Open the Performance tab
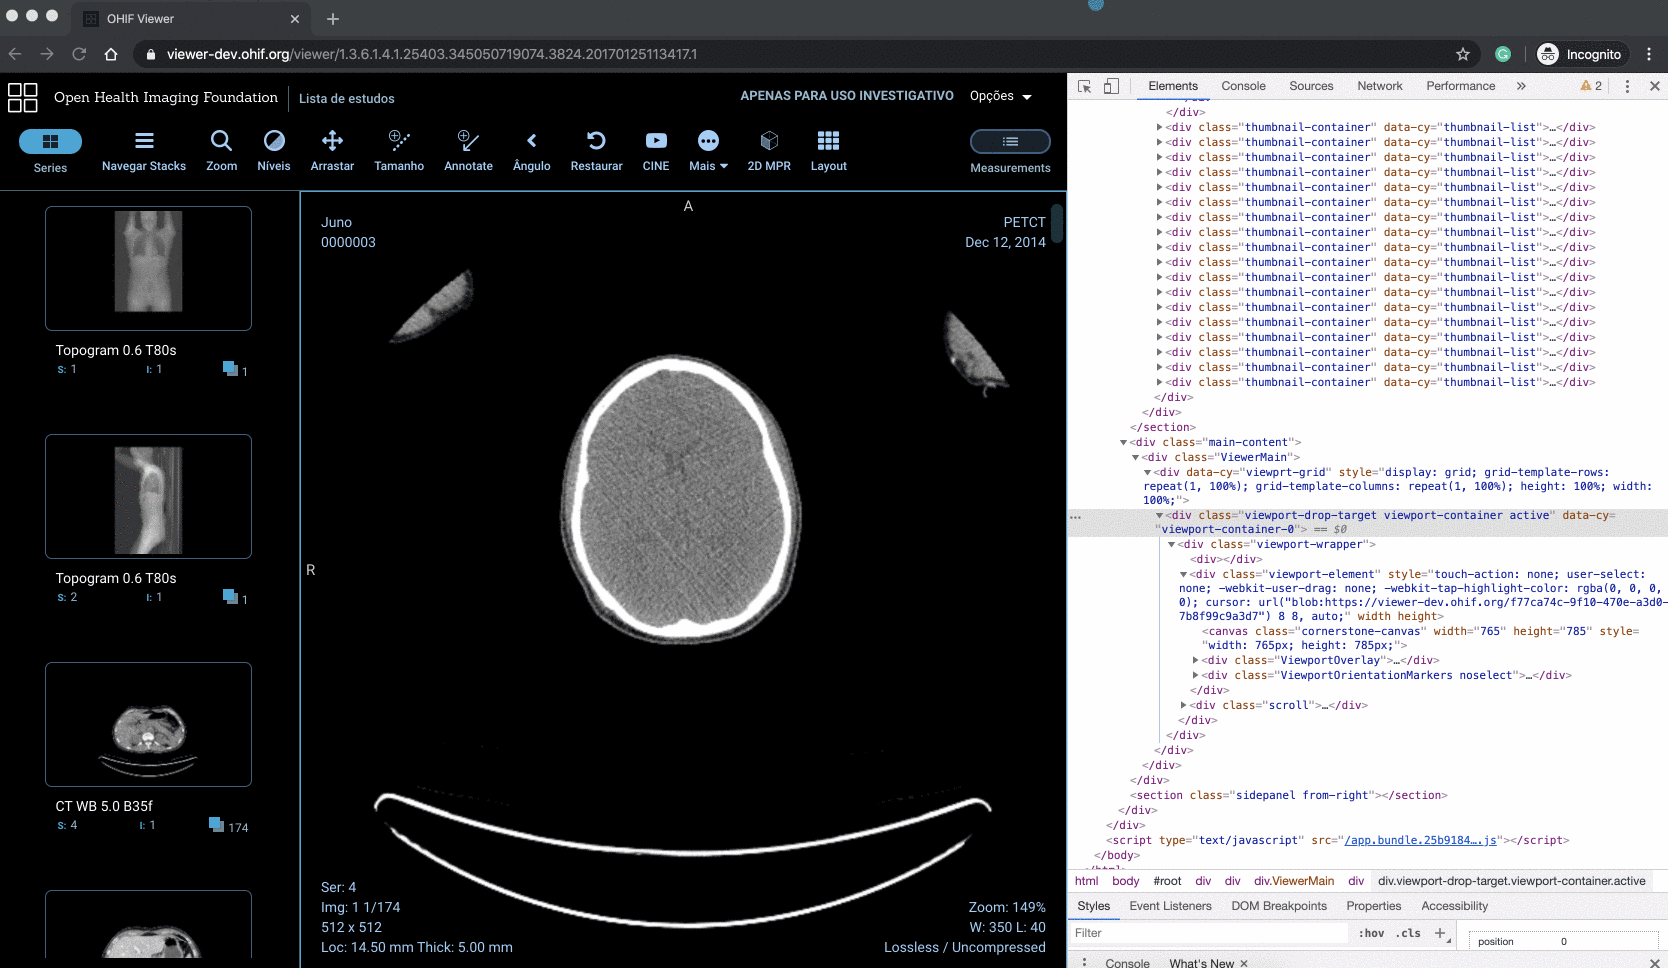 [x=1460, y=86]
